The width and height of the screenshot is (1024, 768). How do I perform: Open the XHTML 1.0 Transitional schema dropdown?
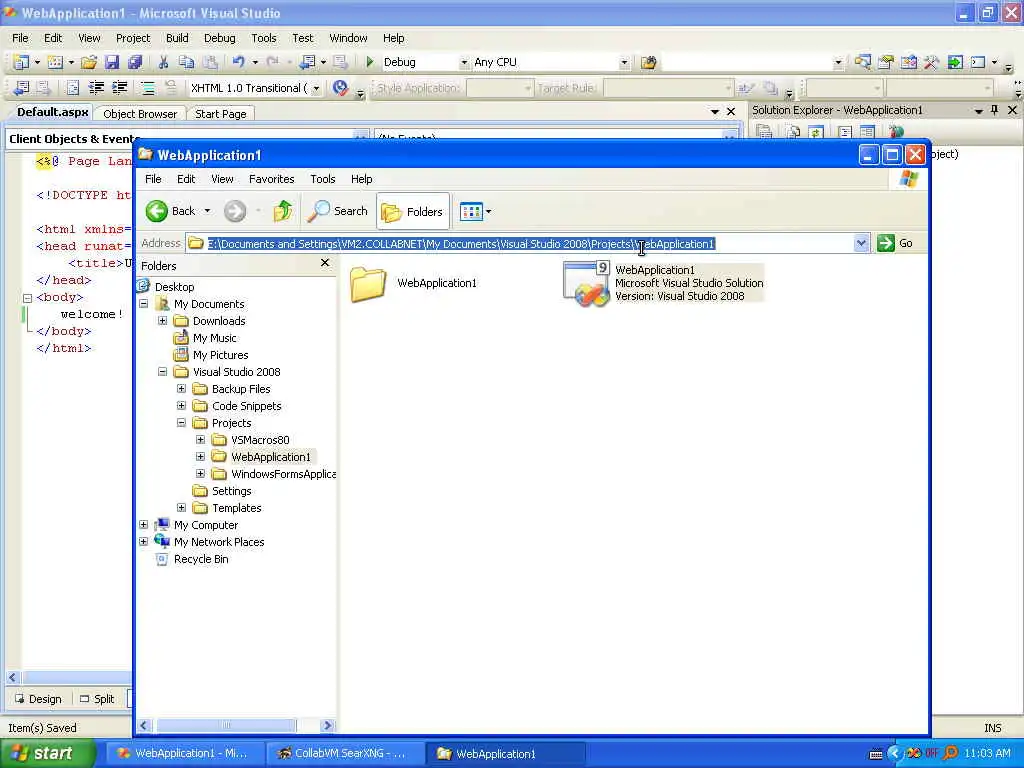(316, 88)
